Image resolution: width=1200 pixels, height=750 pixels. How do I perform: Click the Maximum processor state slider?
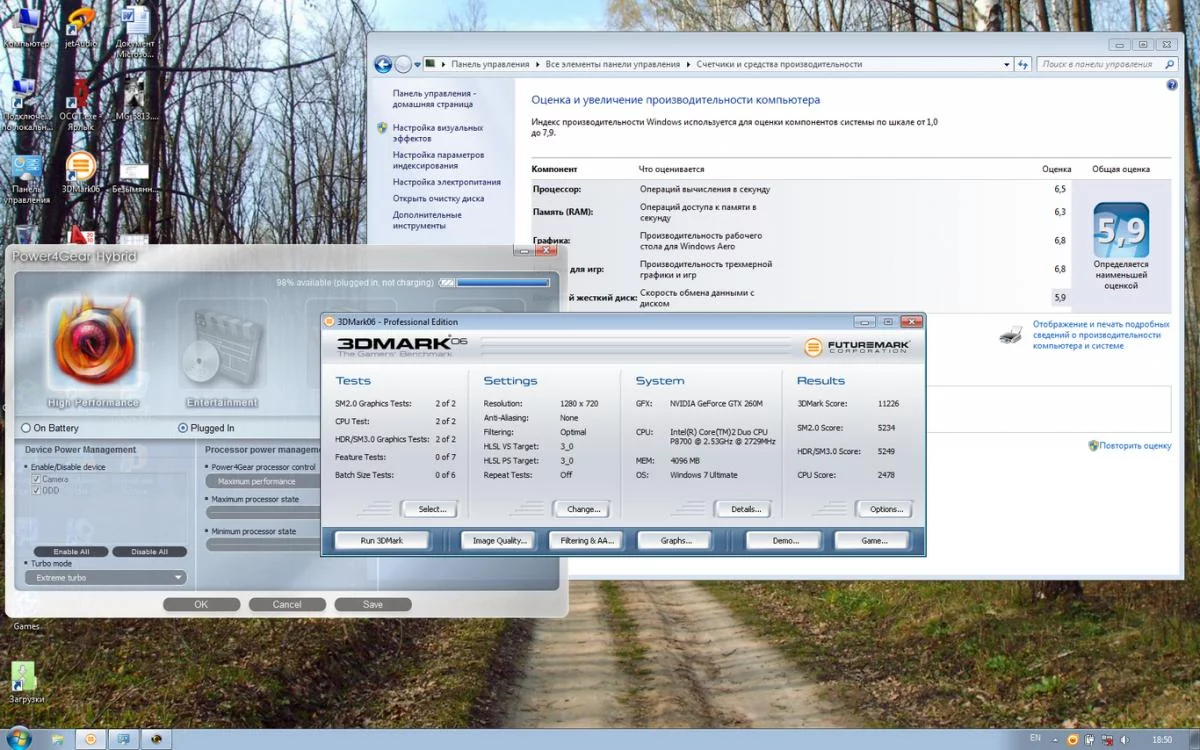coord(263,511)
